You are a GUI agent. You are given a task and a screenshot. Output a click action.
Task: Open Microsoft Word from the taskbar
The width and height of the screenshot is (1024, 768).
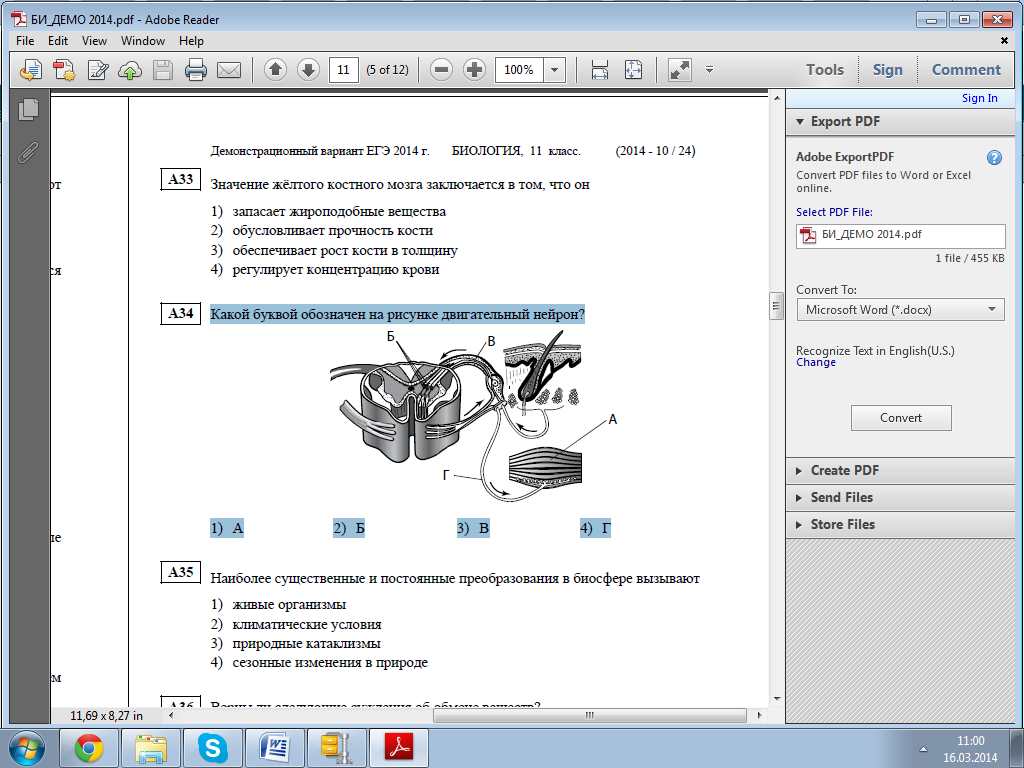[275, 748]
